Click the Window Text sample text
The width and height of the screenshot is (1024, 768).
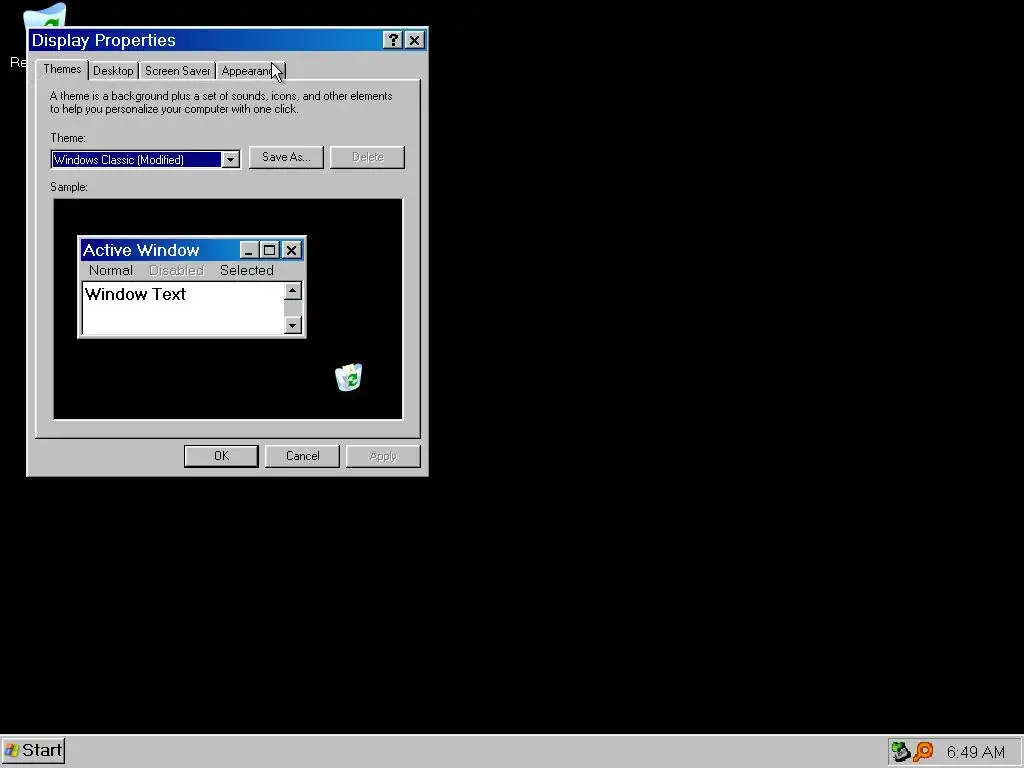[135, 295]
